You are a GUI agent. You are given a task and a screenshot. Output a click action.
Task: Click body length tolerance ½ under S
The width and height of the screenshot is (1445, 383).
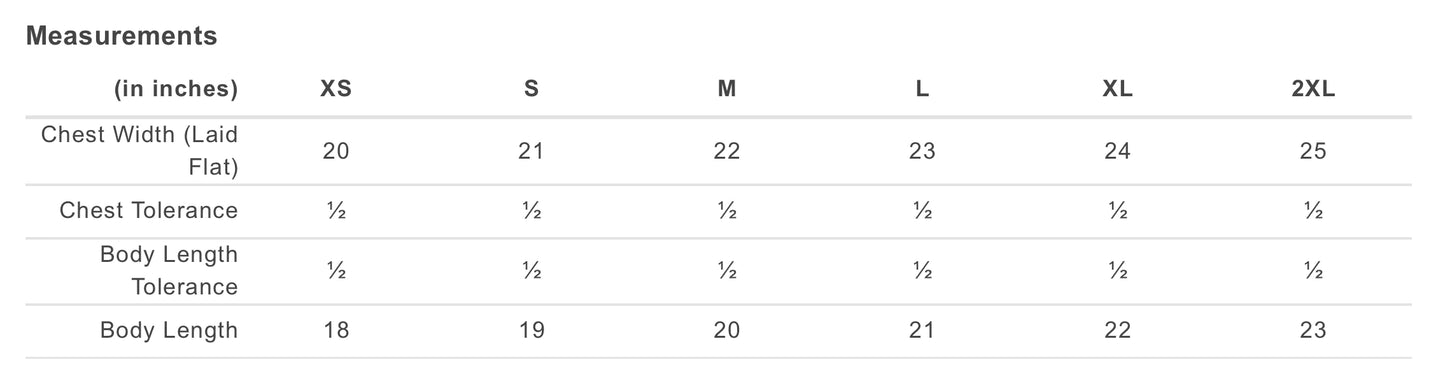532,271
